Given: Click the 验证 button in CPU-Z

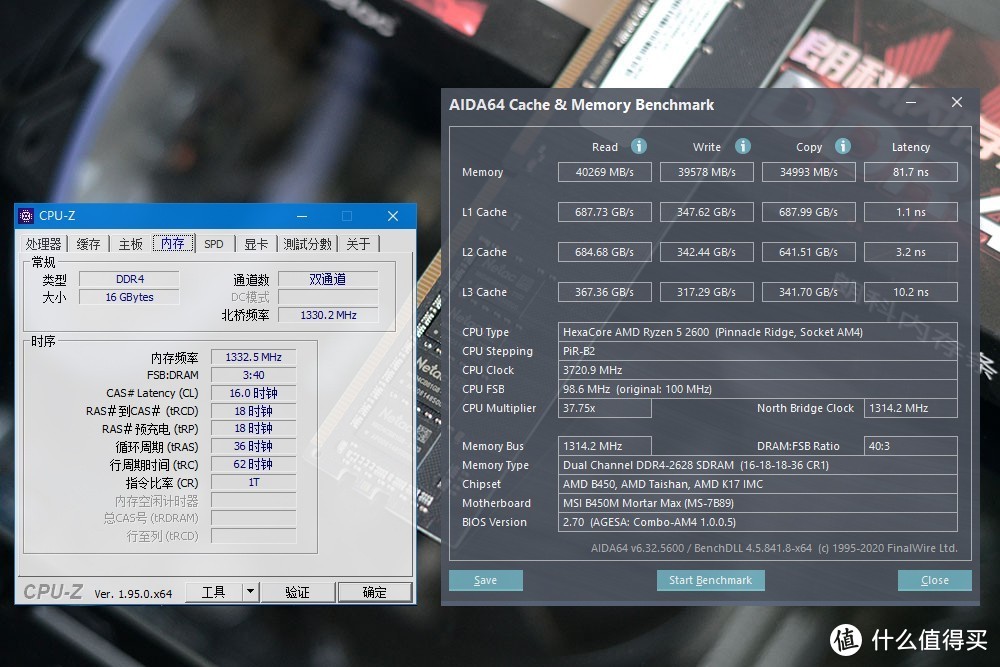Looking at the screenshot, I should 298,592.
